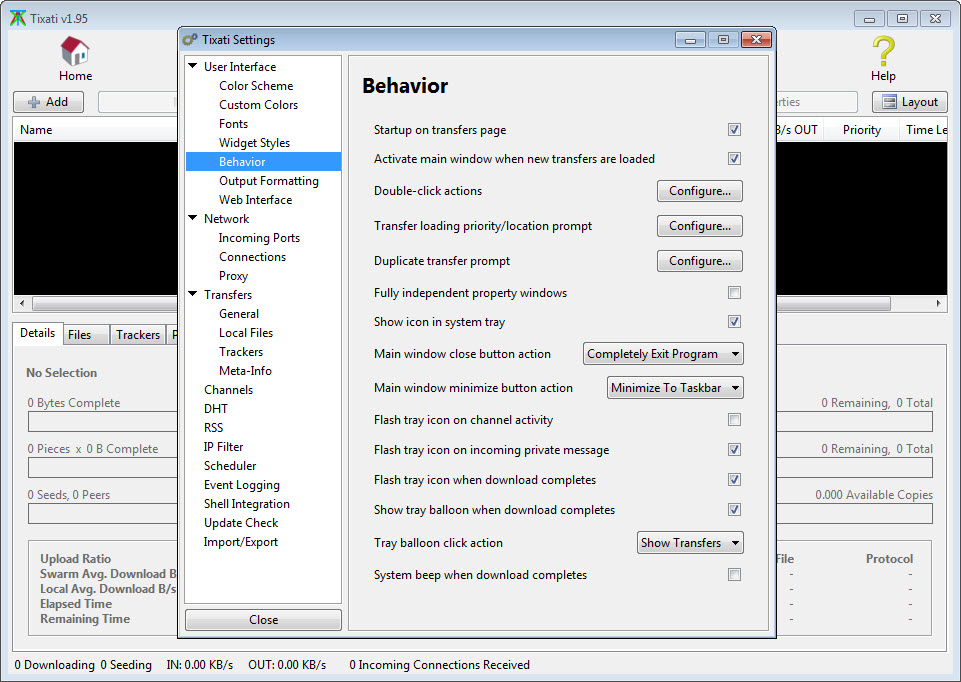This screenshot has width=961, height=682.
Task: Collapse the User Interface tree section
Action: click(x=193, y=66)
